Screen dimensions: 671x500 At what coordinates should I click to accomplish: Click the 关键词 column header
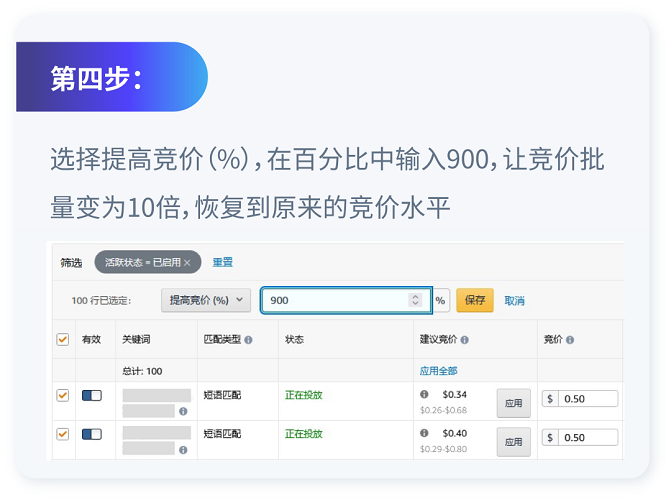[x=136, y=339]
